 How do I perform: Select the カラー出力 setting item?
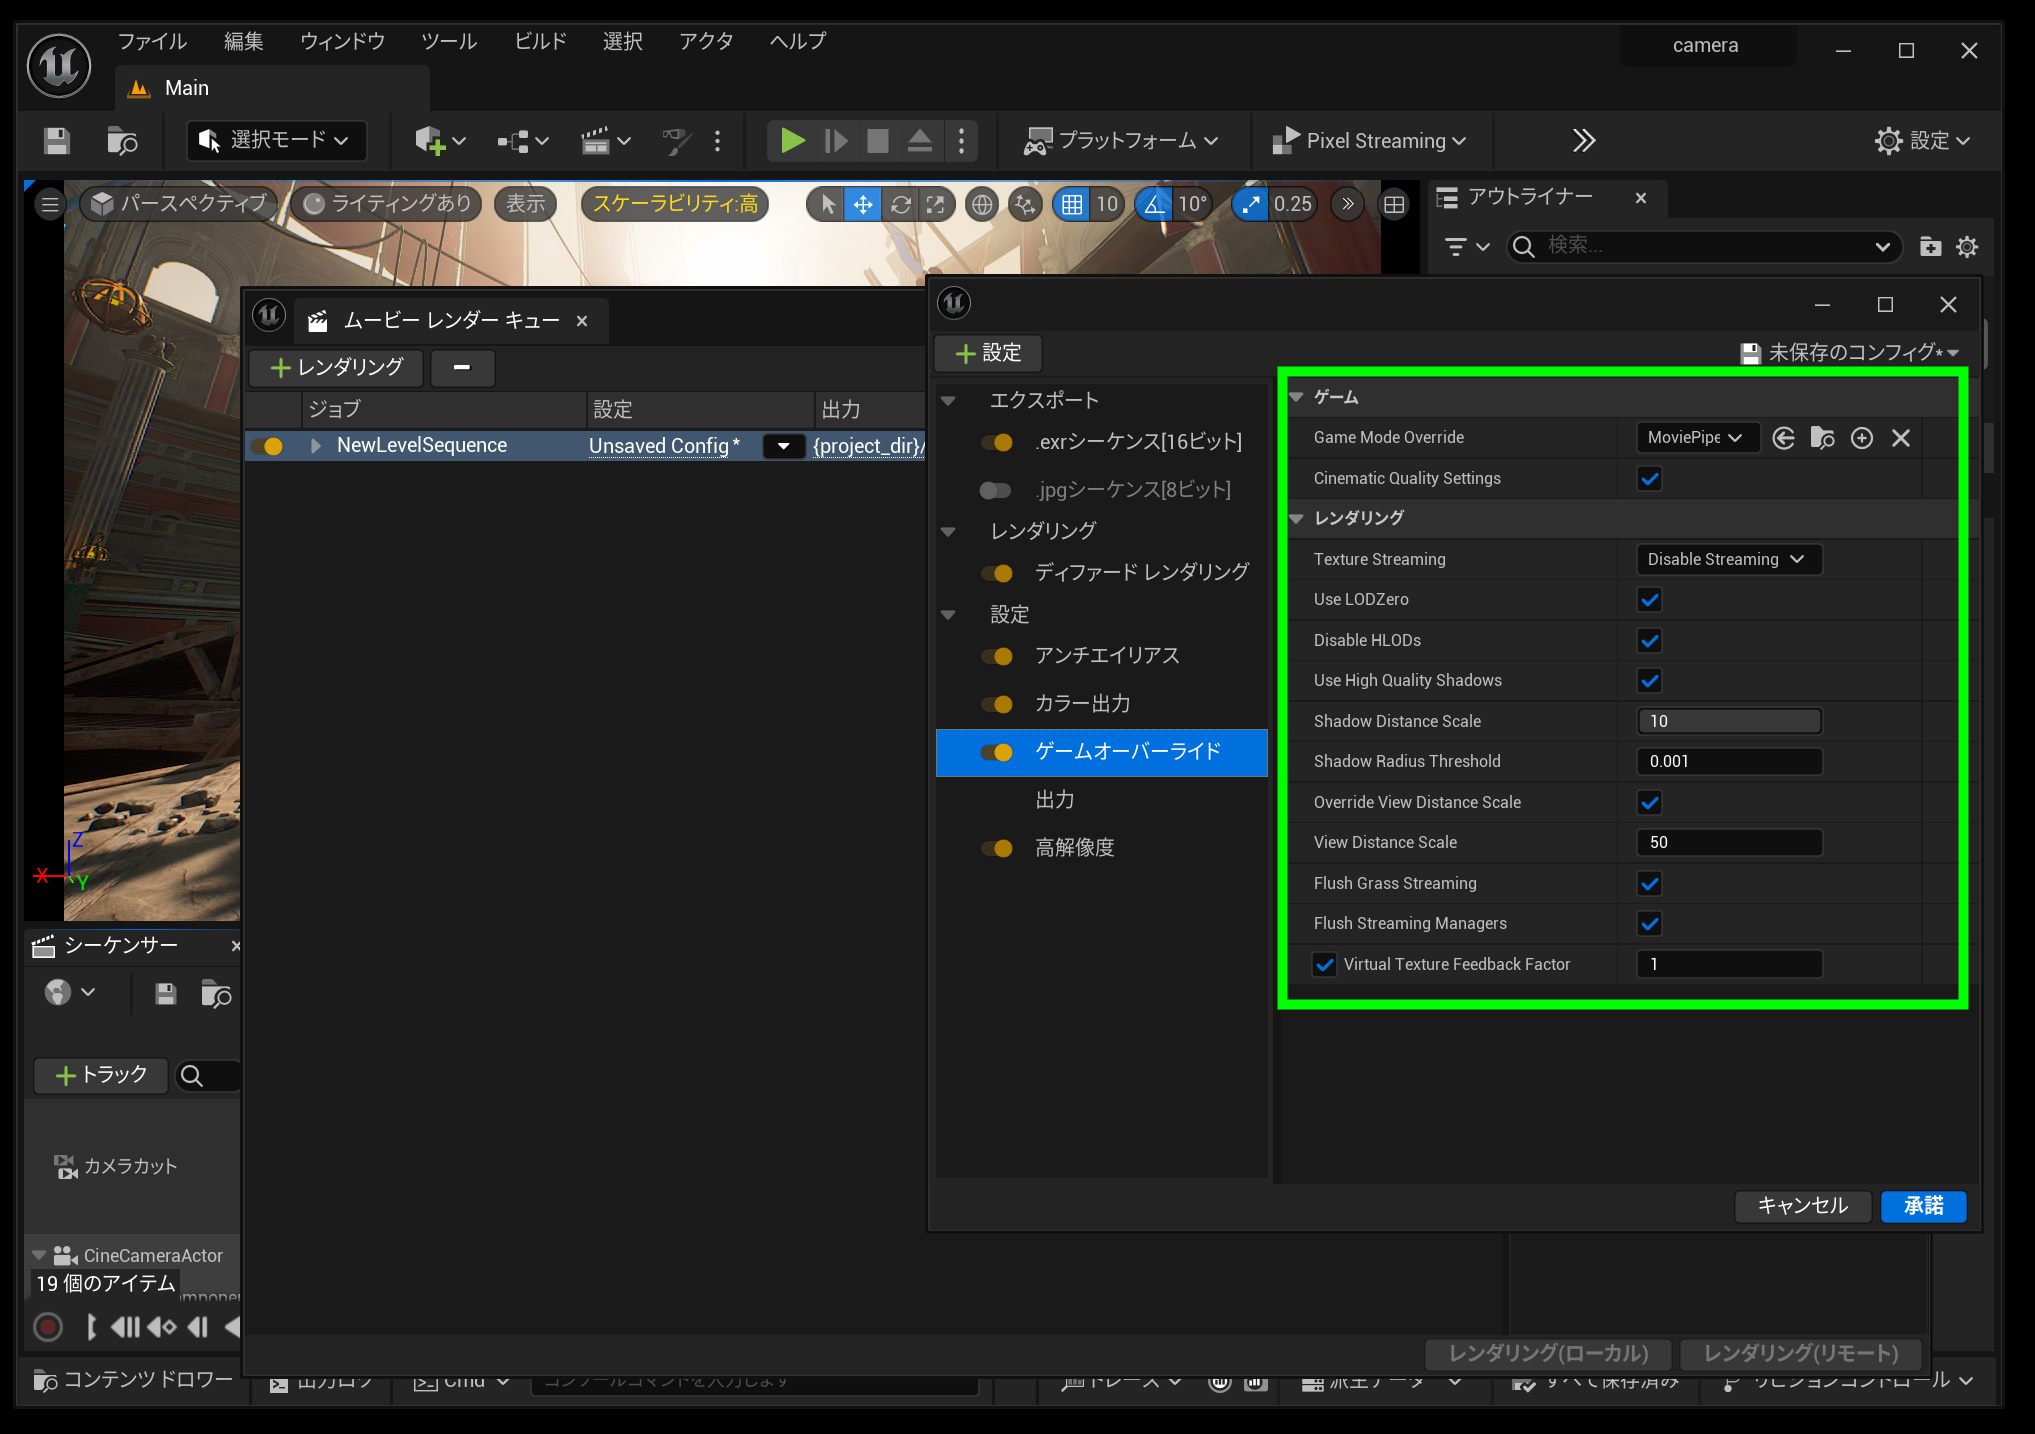tap(1082, 704)
